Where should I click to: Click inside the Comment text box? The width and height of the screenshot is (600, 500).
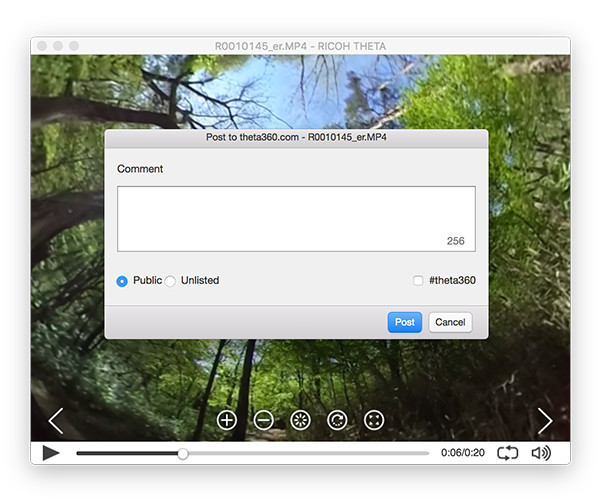click(x=296, y=218)
